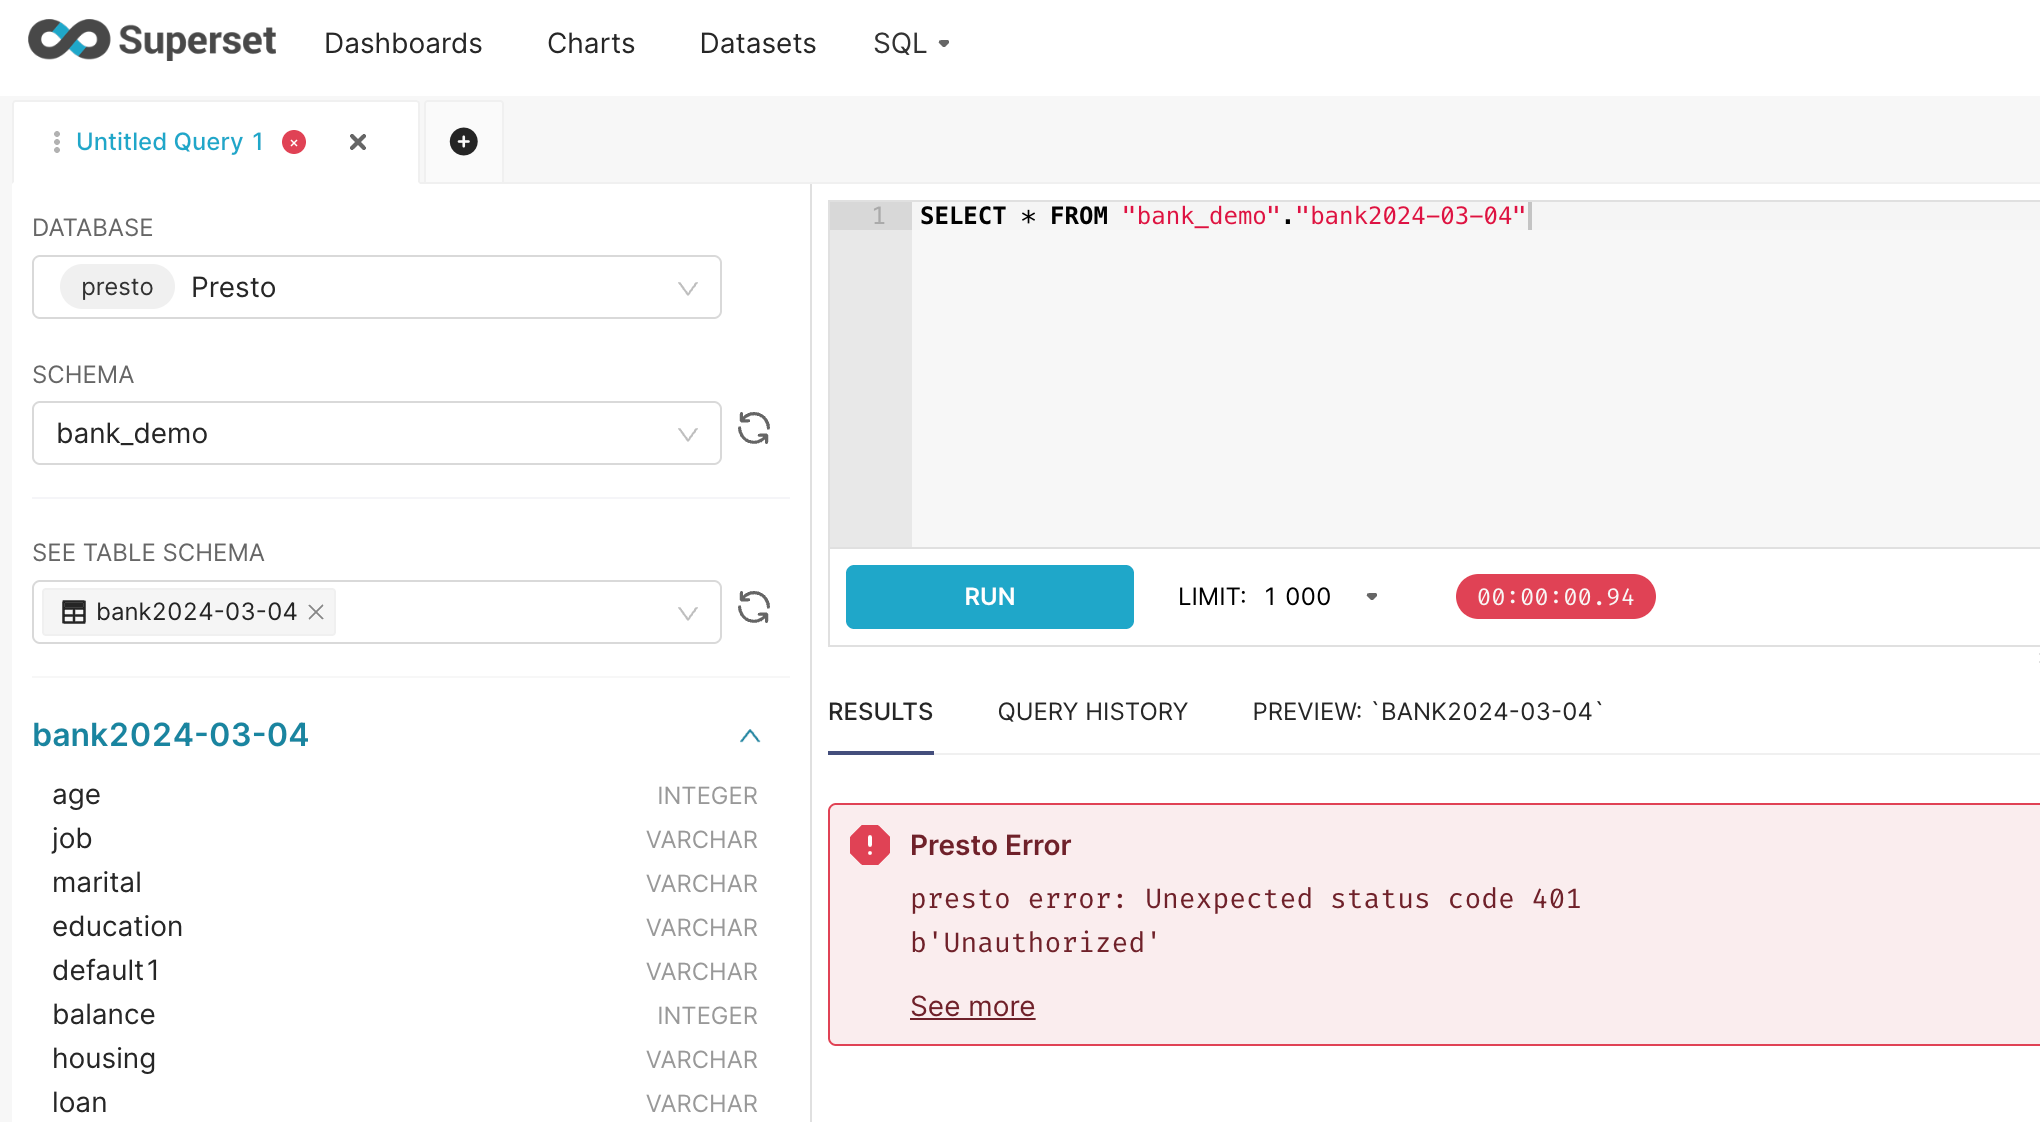Image resolution: width=2040 pixels, height=1122 pixels.
Task: Open the LIMIT 1 000 dropdown
Action: (x=1278, y=597)
